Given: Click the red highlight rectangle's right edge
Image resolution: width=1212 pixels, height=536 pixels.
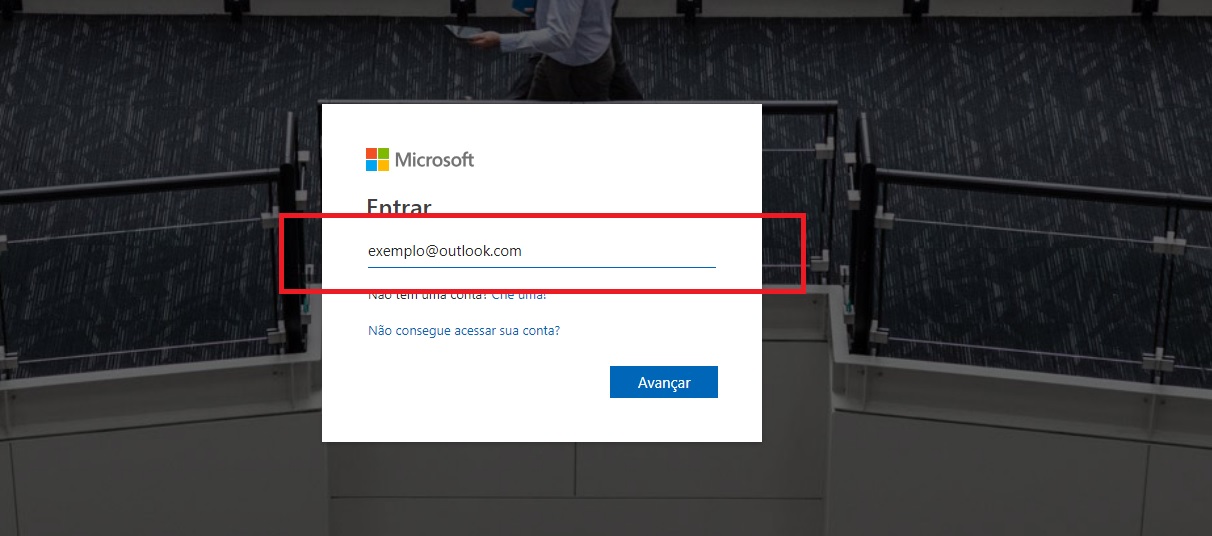Looking at the screenshot, I should point(803,253).
